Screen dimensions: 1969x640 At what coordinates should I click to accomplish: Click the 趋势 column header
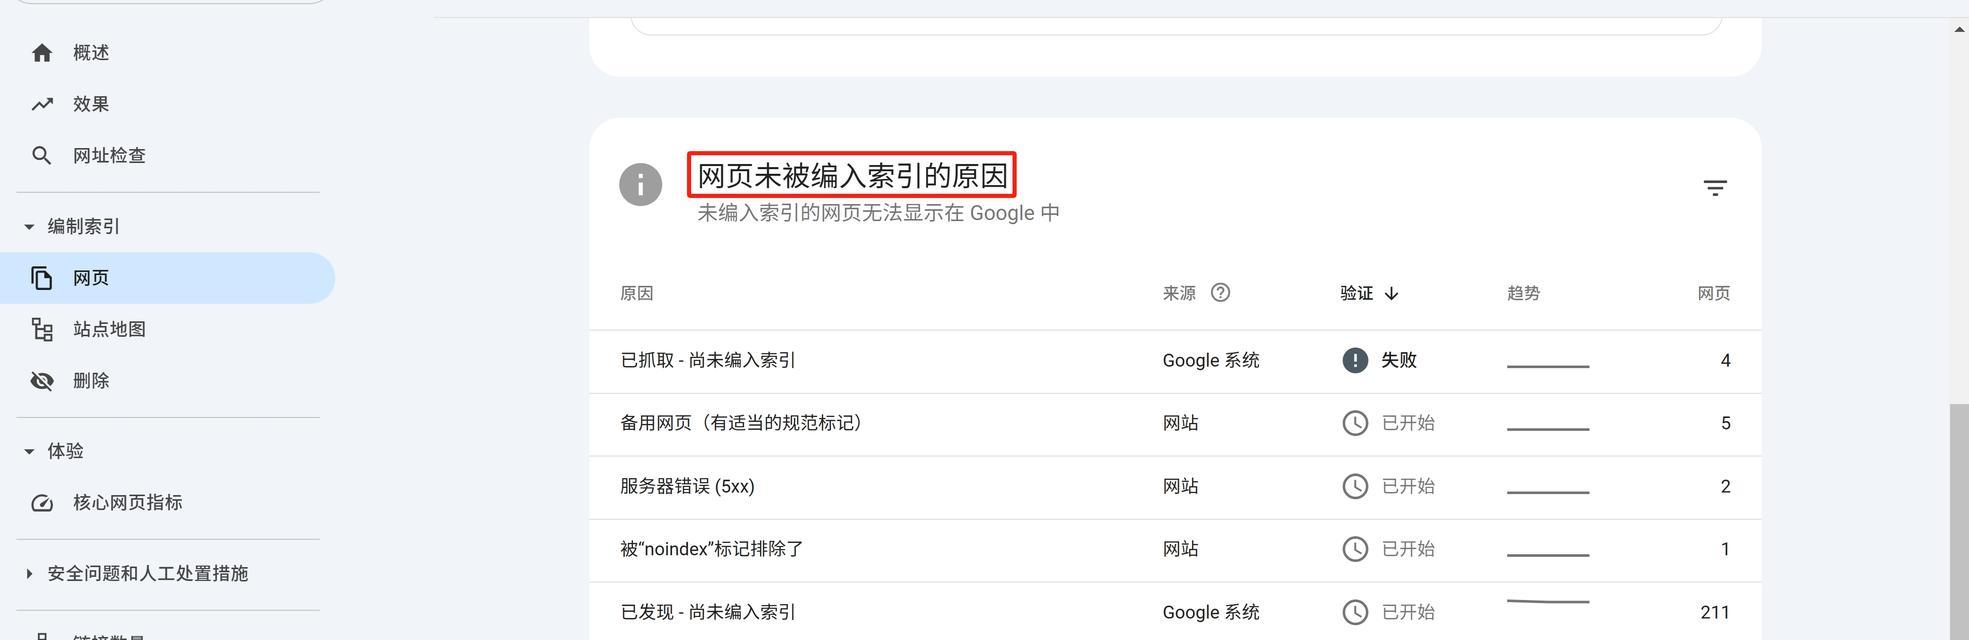click(1524, 293)
